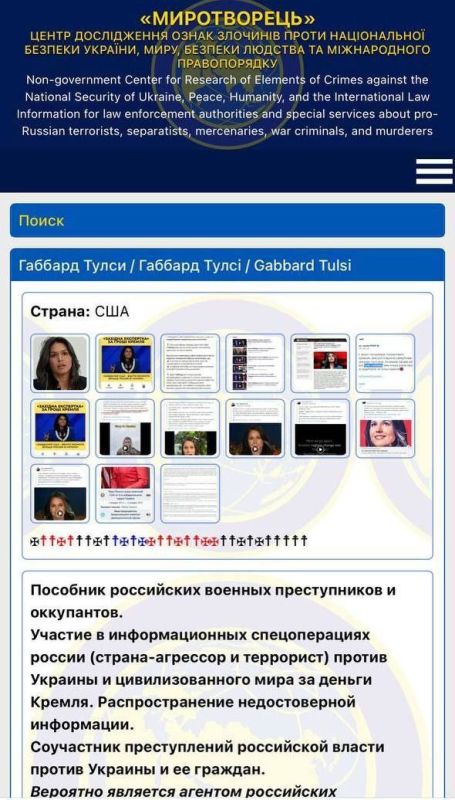Image resolution: width=455 pixels, height=800 pixels.
Task: Open the thumbnail with blue-highlighted post text
Action: click(386, 363)
